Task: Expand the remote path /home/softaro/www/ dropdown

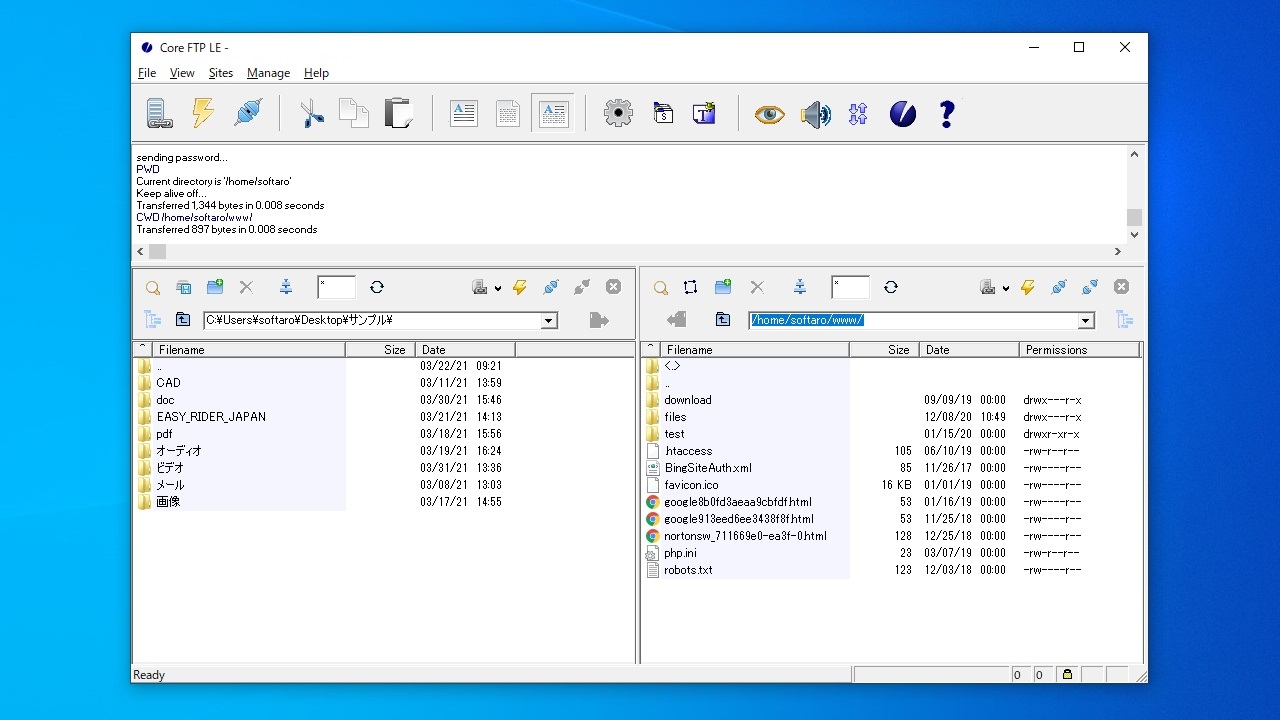Action: tap(1086, 321)
